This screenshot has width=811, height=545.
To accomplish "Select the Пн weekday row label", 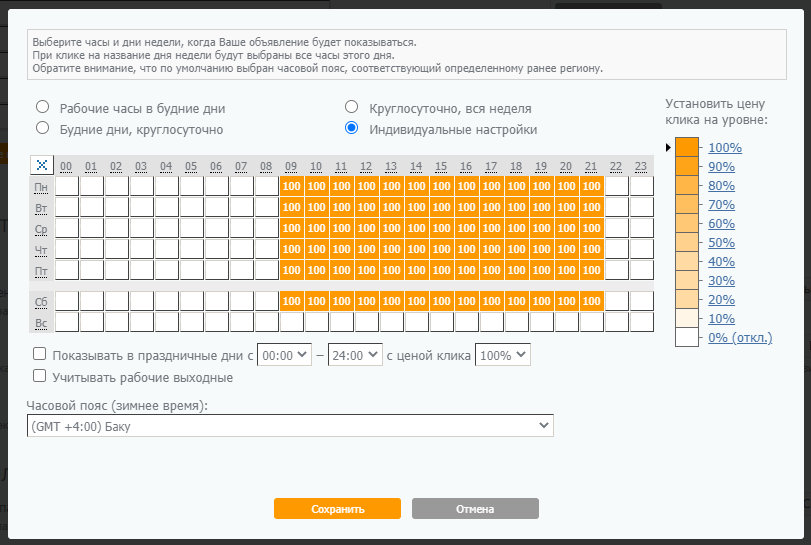I will 42,186.
